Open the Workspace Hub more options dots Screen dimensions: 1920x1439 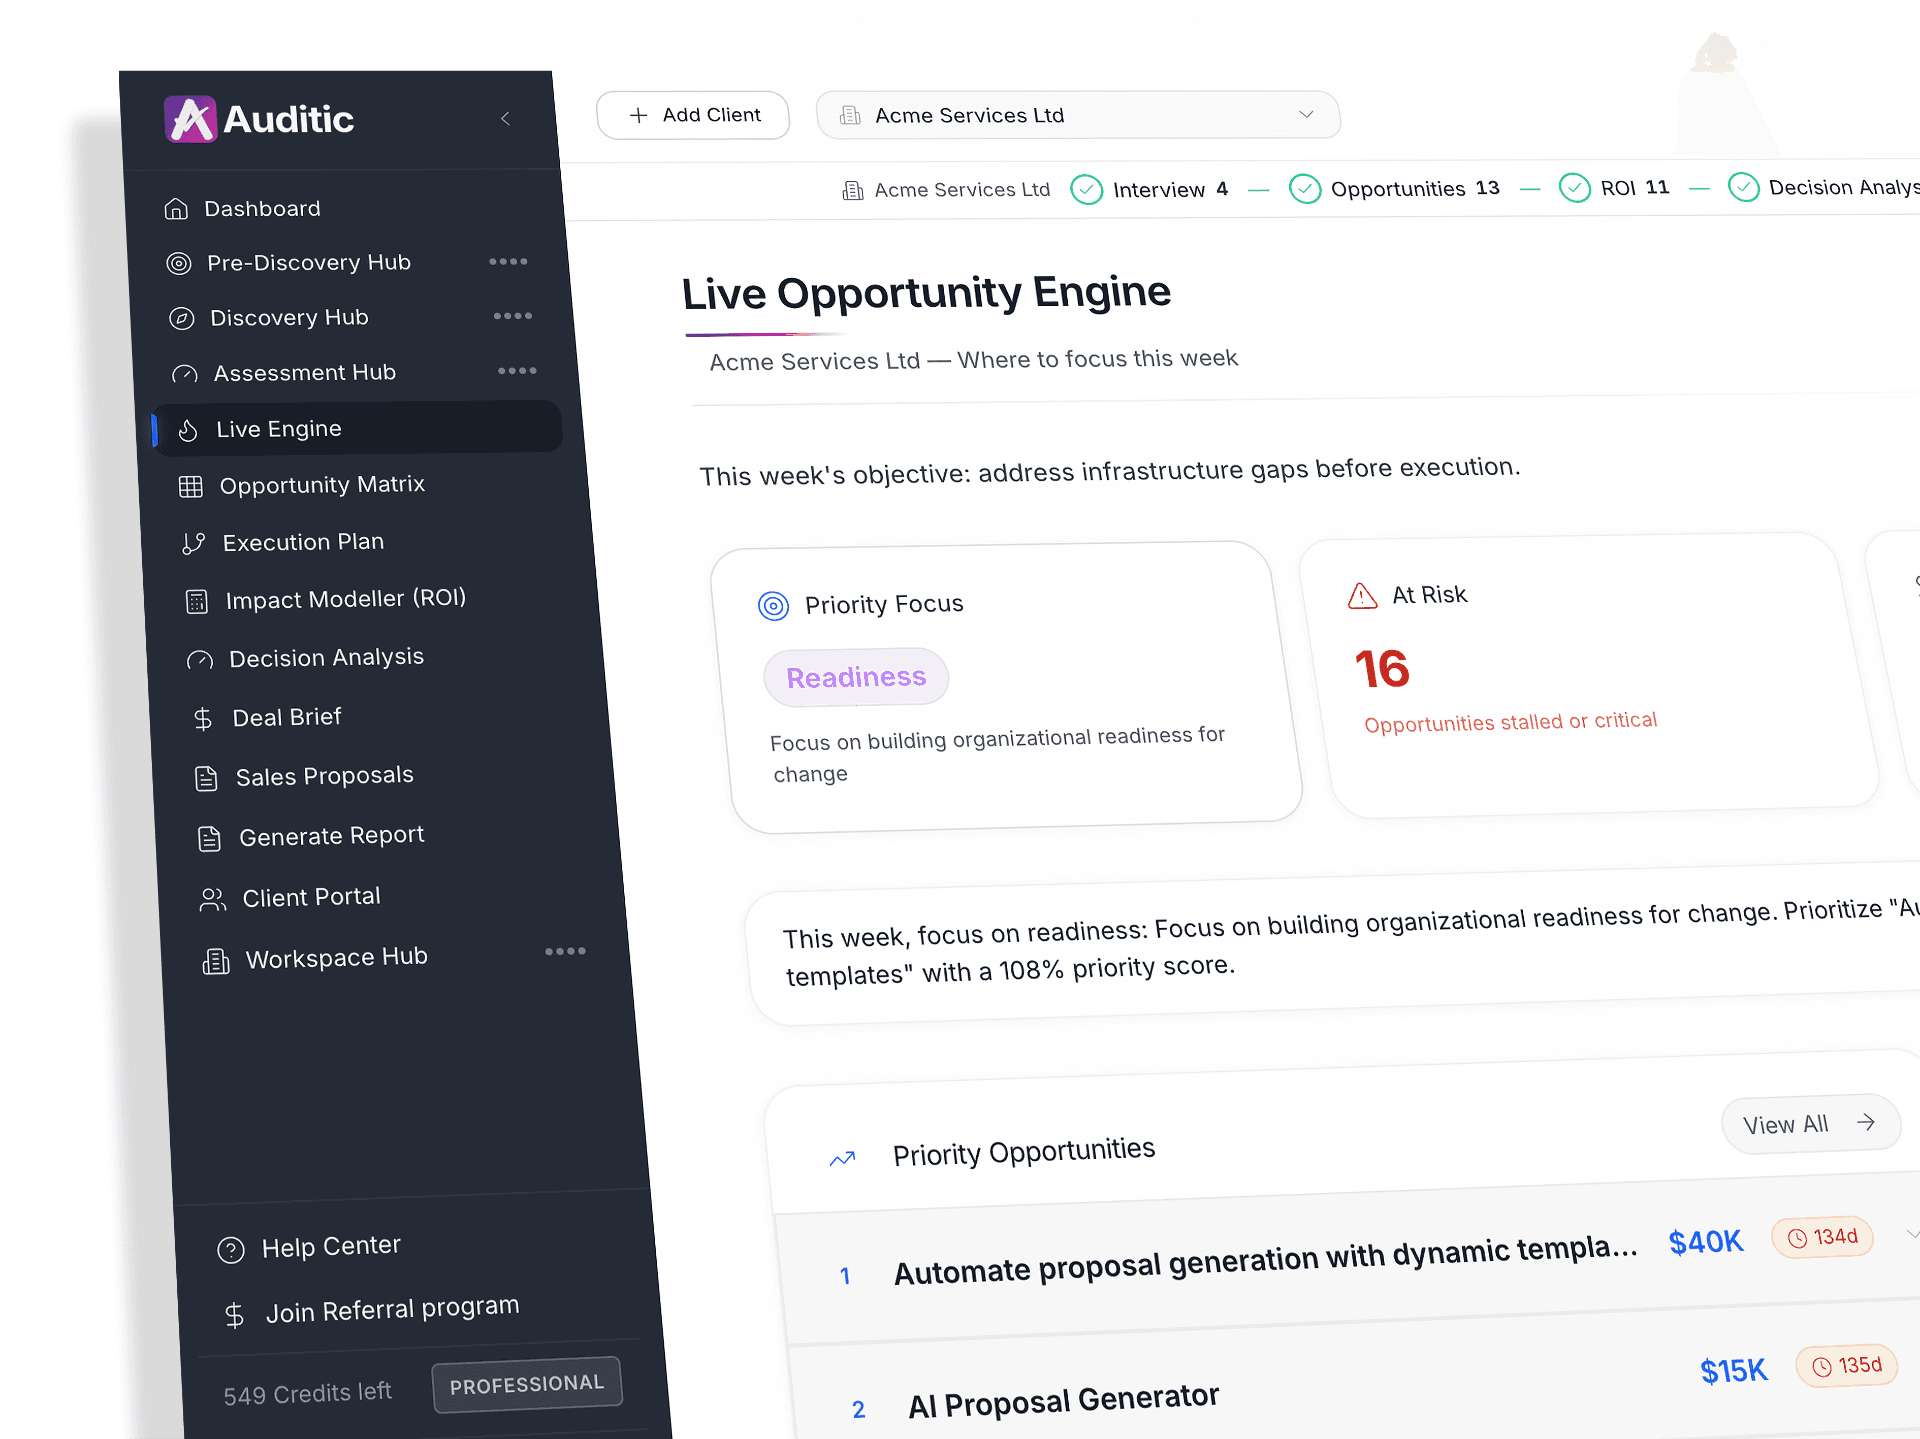click(x=565, y=952)
